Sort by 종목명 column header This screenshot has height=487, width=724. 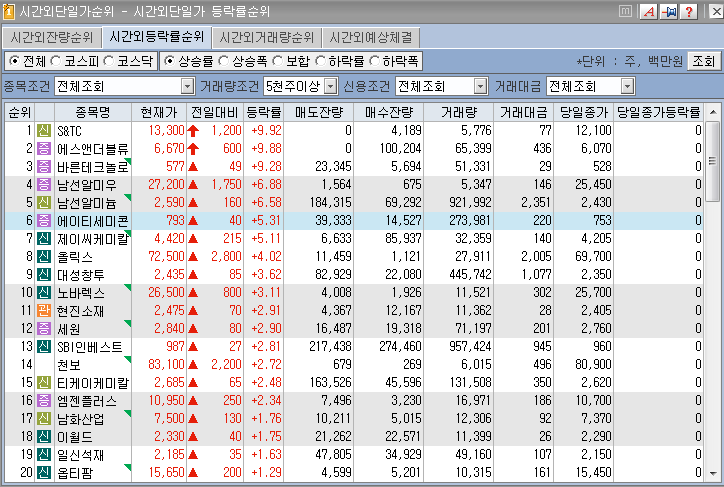(x=93, y=112)
